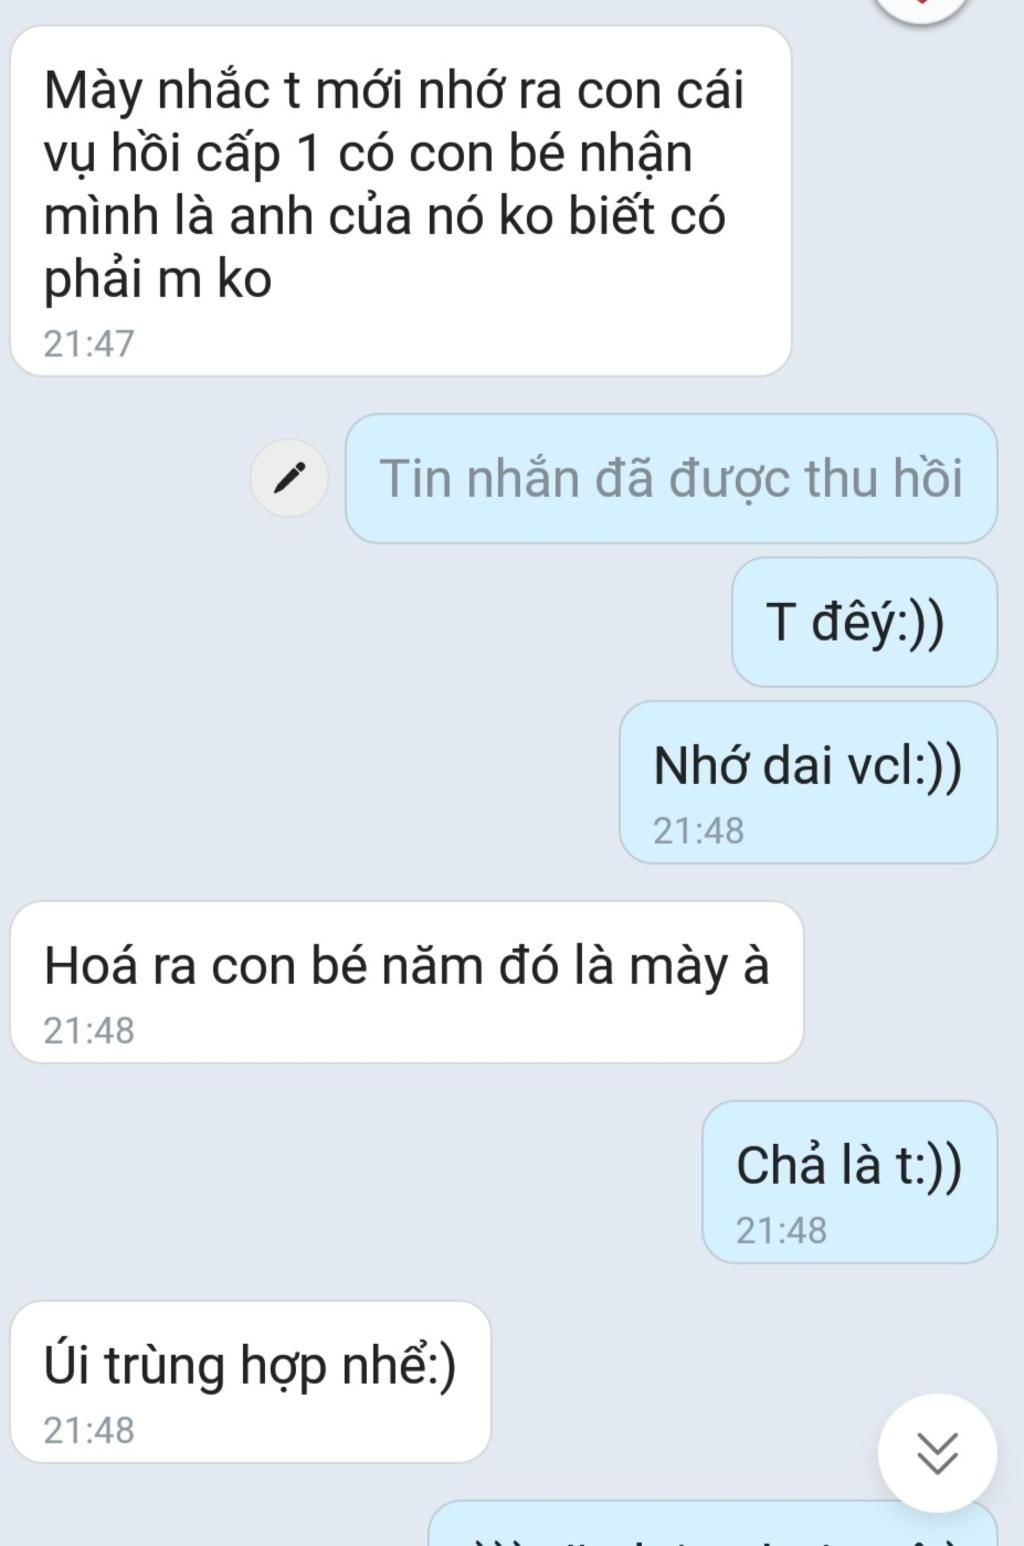Tap the 21:47 timestamp
Image resolution: width=1024 pixels, height=1546 pixels.
(88, 343)
